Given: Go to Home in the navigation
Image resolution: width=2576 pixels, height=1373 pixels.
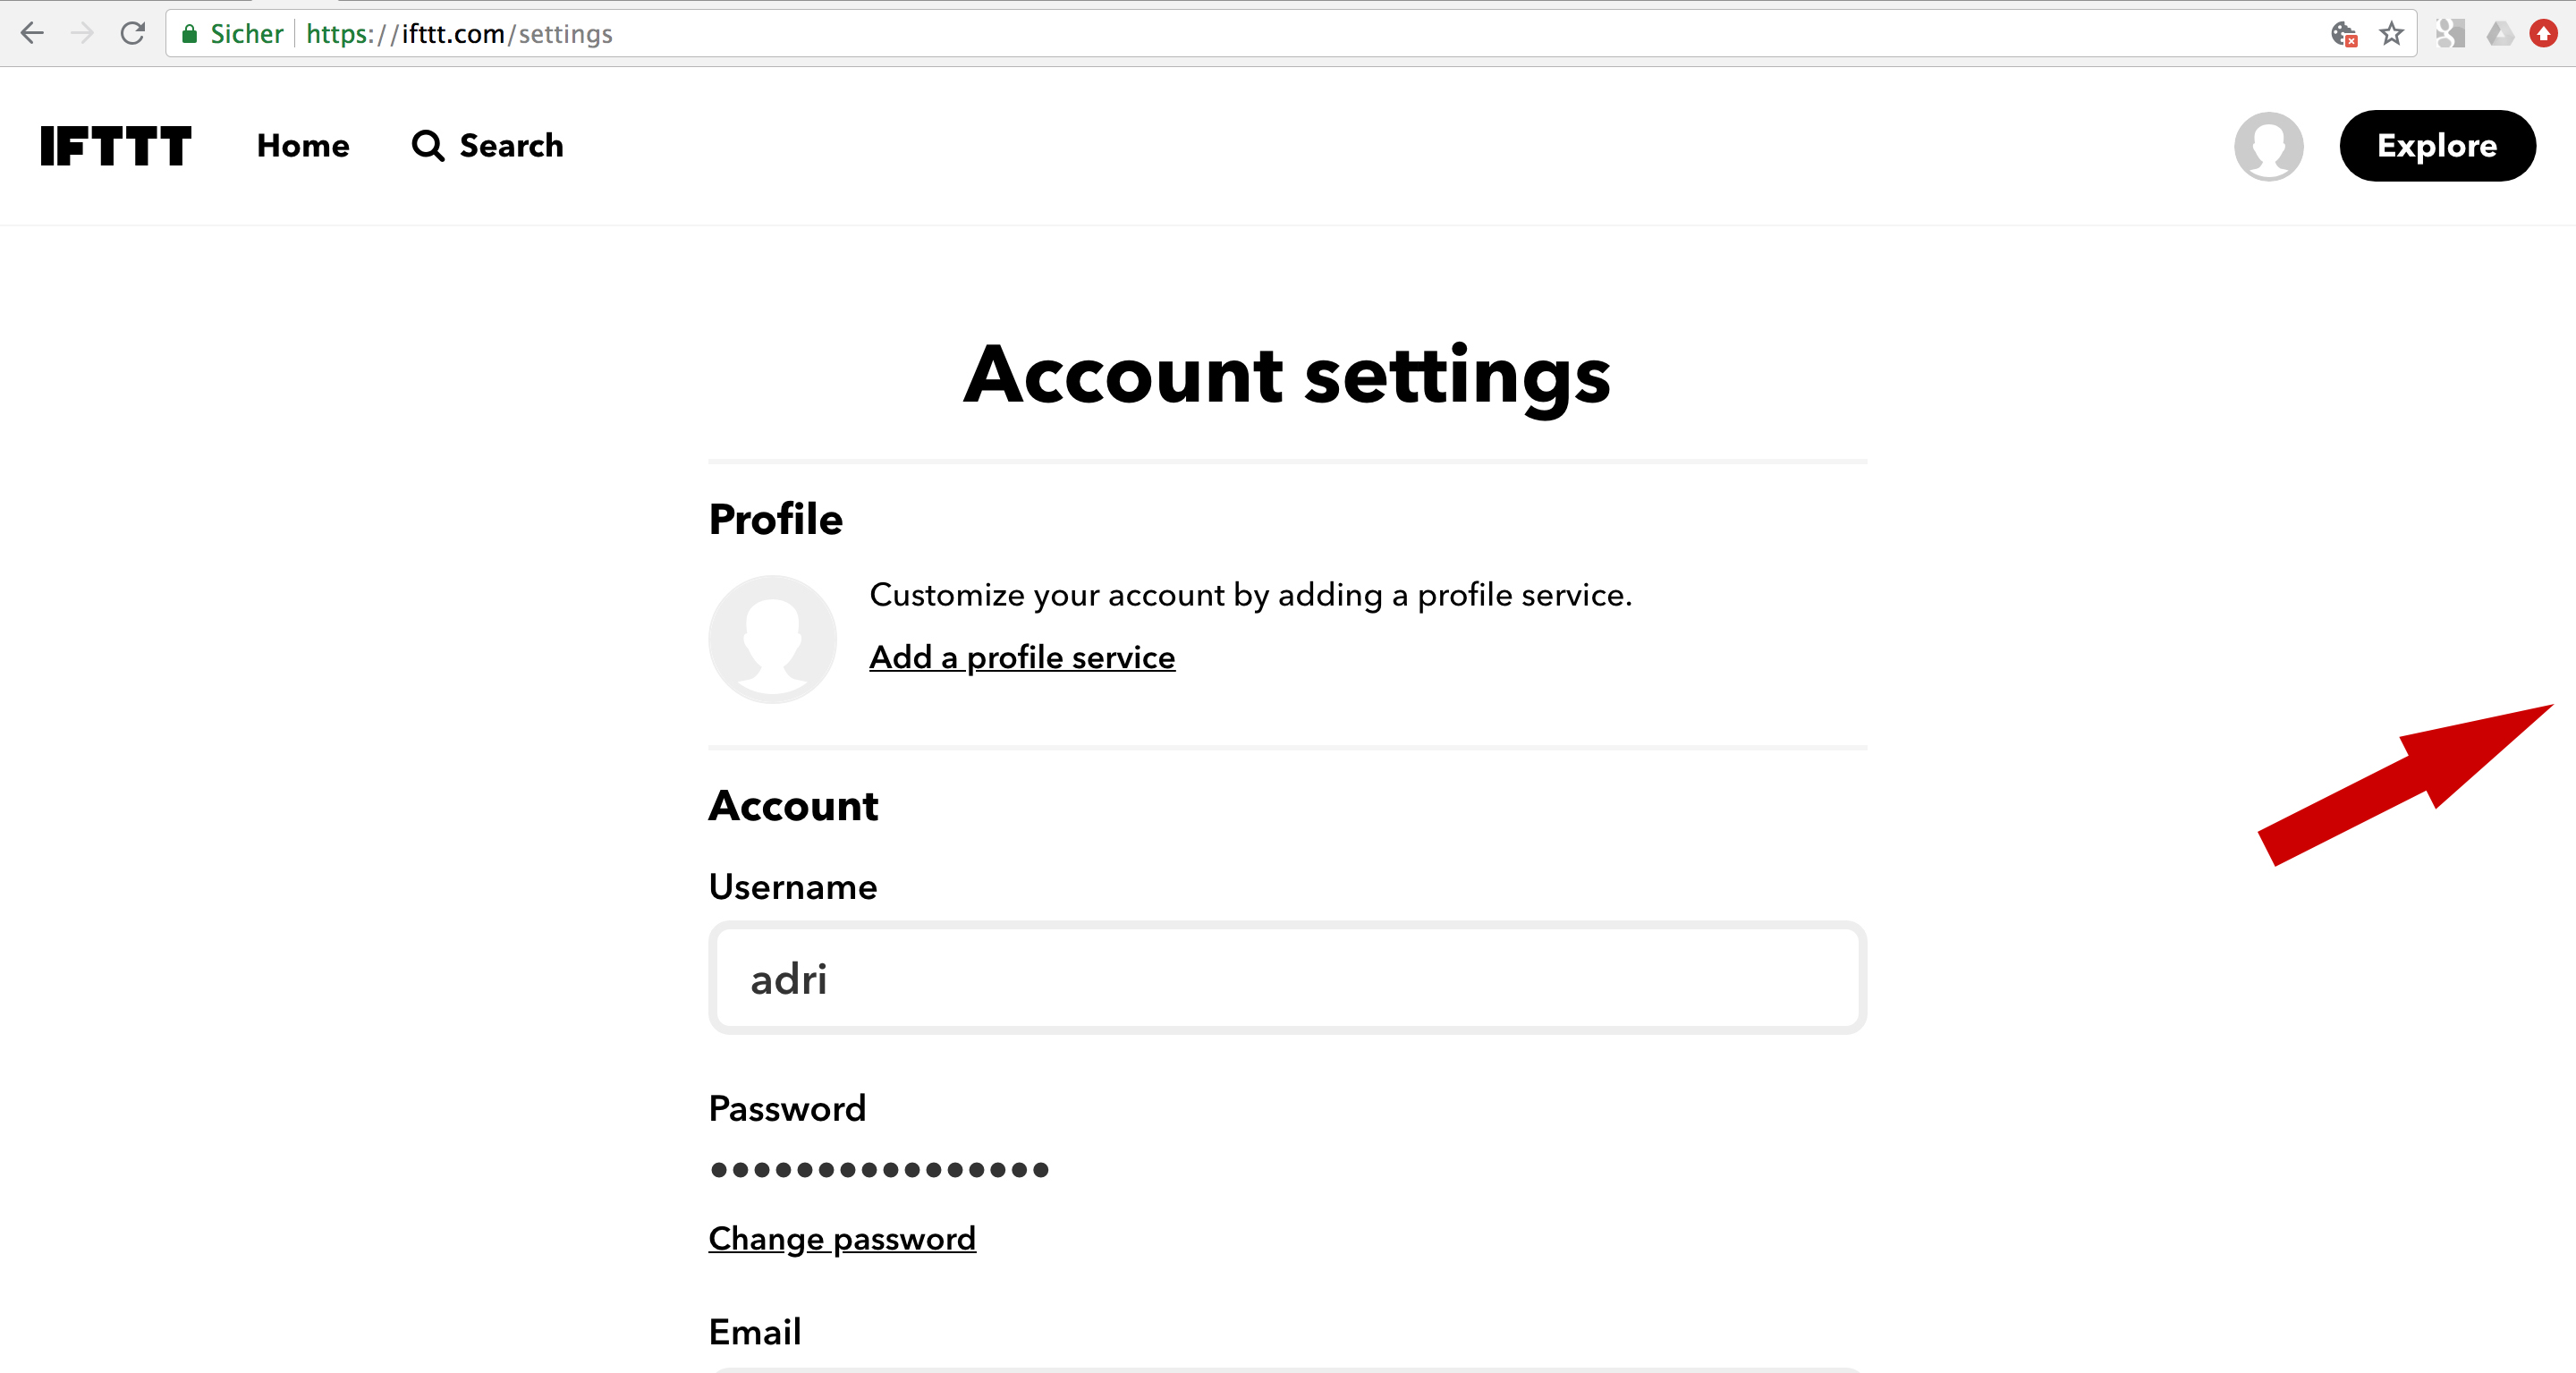Looking at the screenshot, I should tap(303, 146).
